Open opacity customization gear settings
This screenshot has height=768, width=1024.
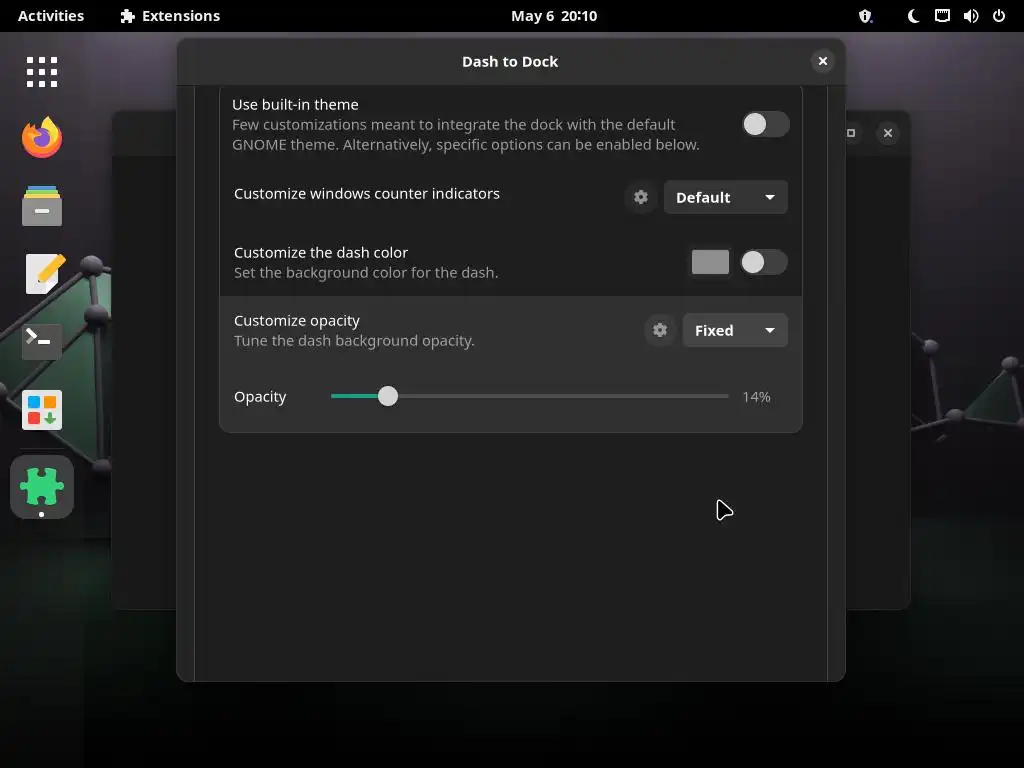660,330
